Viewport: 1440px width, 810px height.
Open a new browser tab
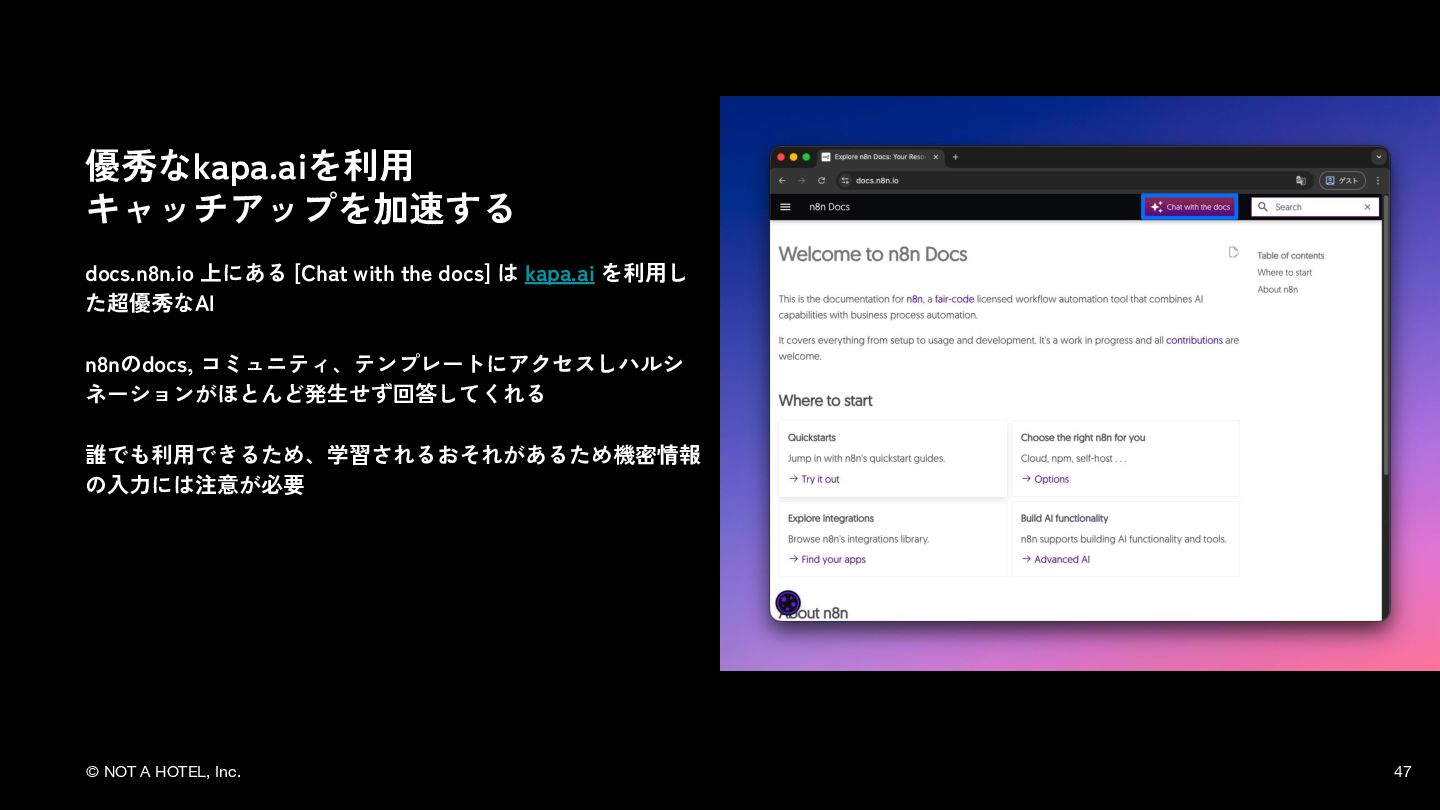click(955, 157)
